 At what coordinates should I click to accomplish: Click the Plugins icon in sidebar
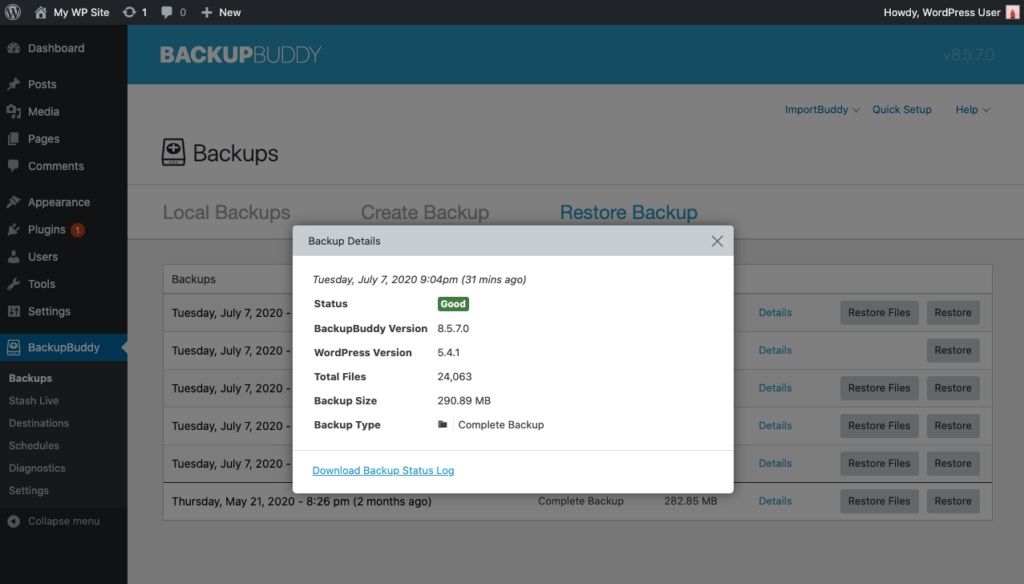[x=14, y=229]
